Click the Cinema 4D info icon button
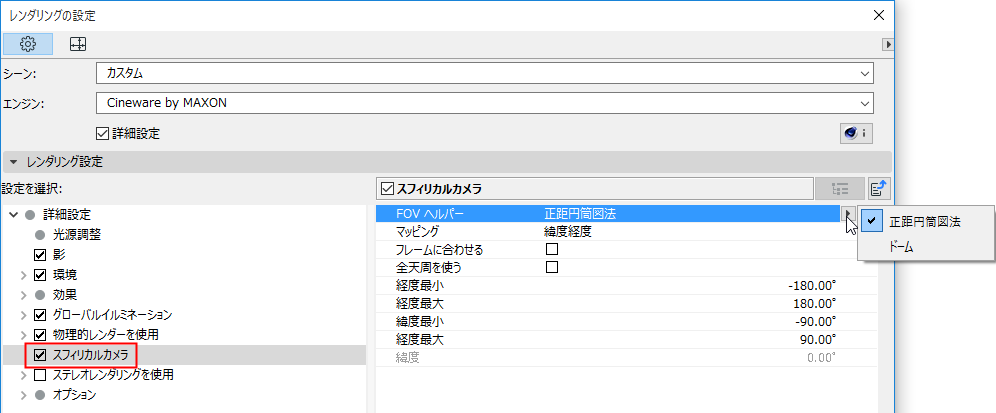Viewport: 996px width, 413px height. [x=856, y=134]
